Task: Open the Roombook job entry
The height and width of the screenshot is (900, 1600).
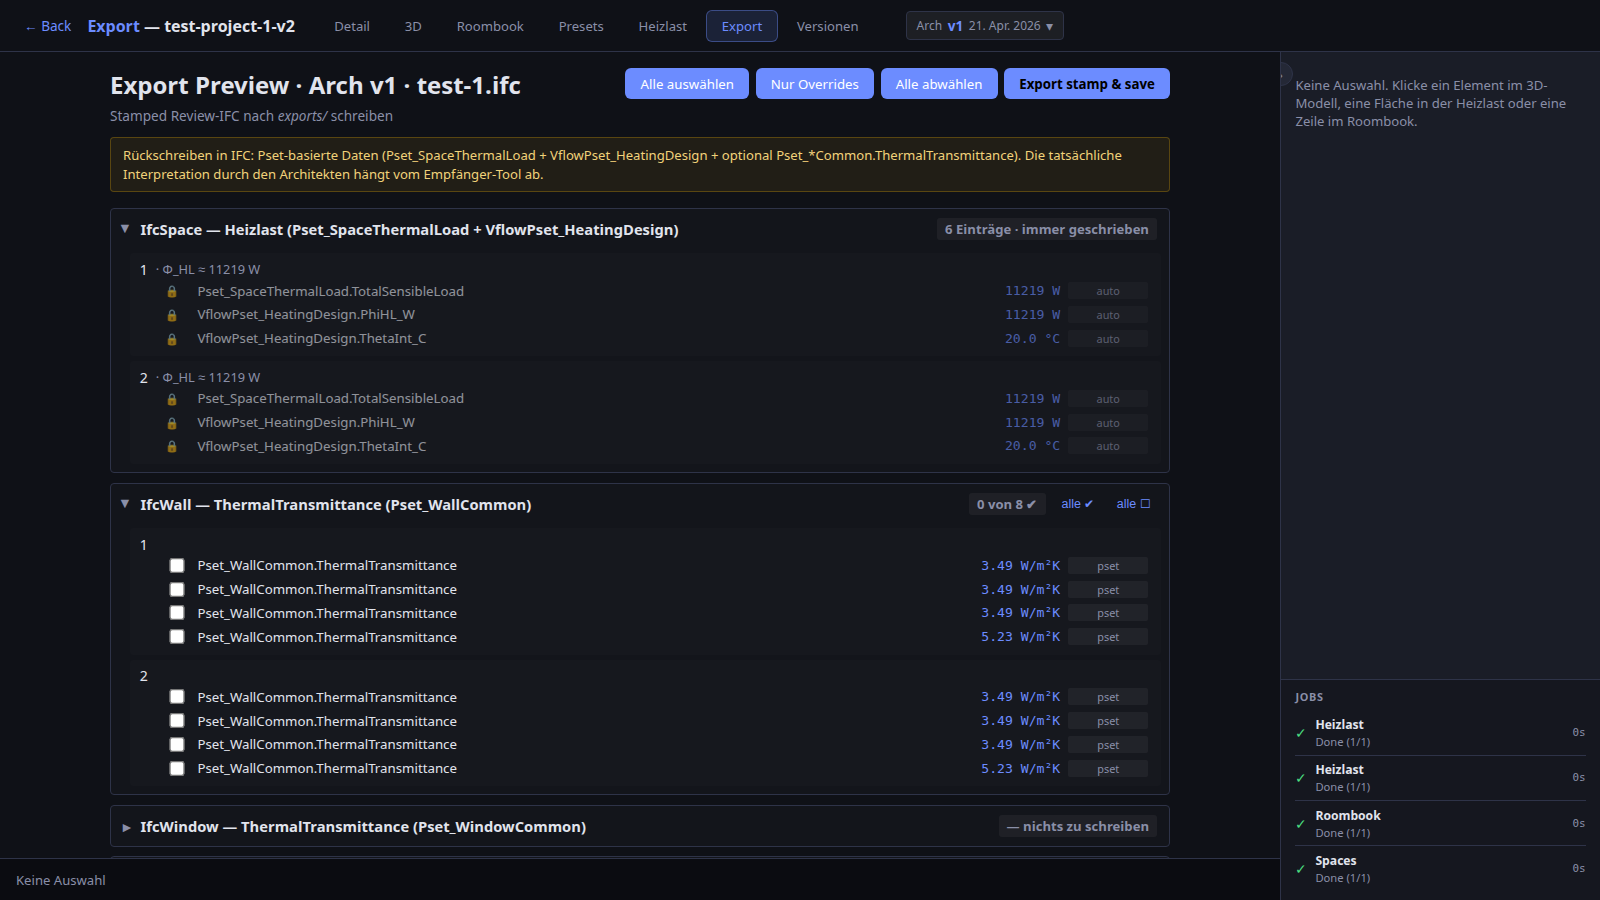Action: [1440, 823]
